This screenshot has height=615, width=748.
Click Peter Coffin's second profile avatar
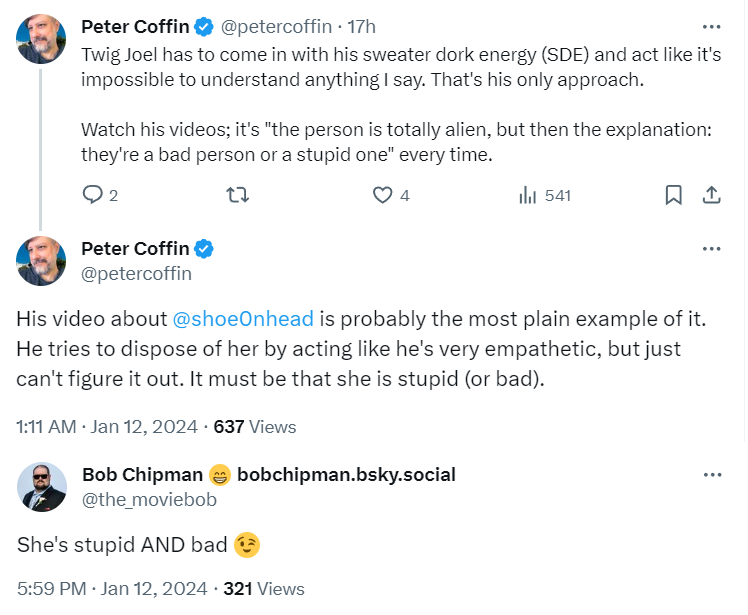[41, 261]
